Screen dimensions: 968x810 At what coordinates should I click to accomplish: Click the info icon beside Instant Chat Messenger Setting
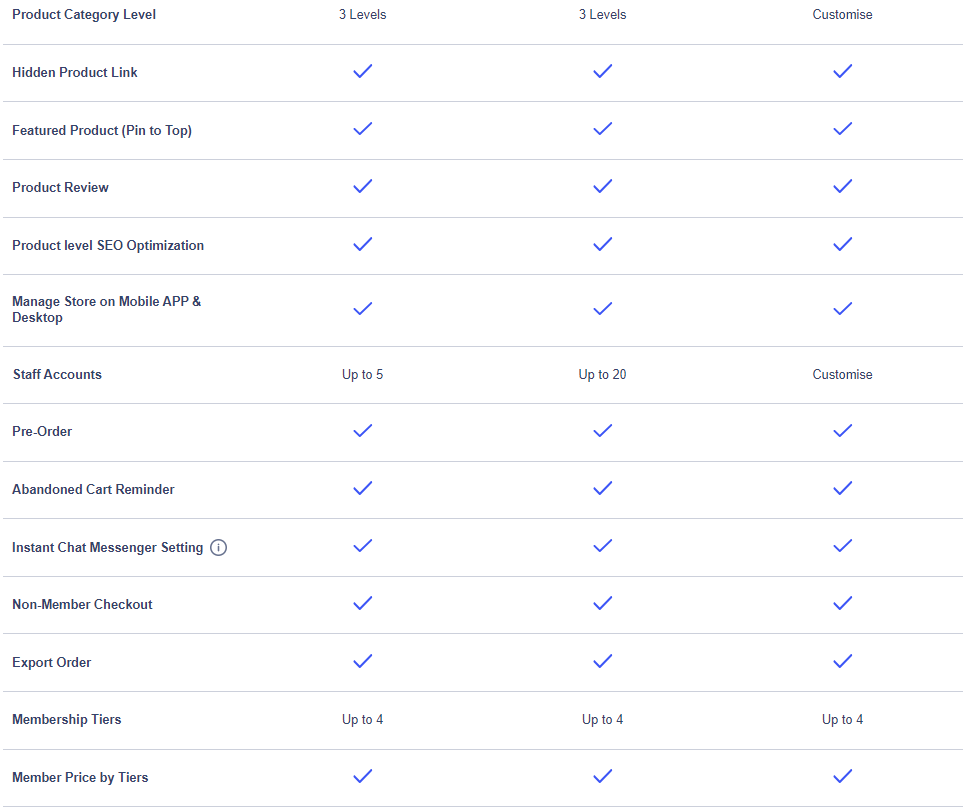point(219,548)
